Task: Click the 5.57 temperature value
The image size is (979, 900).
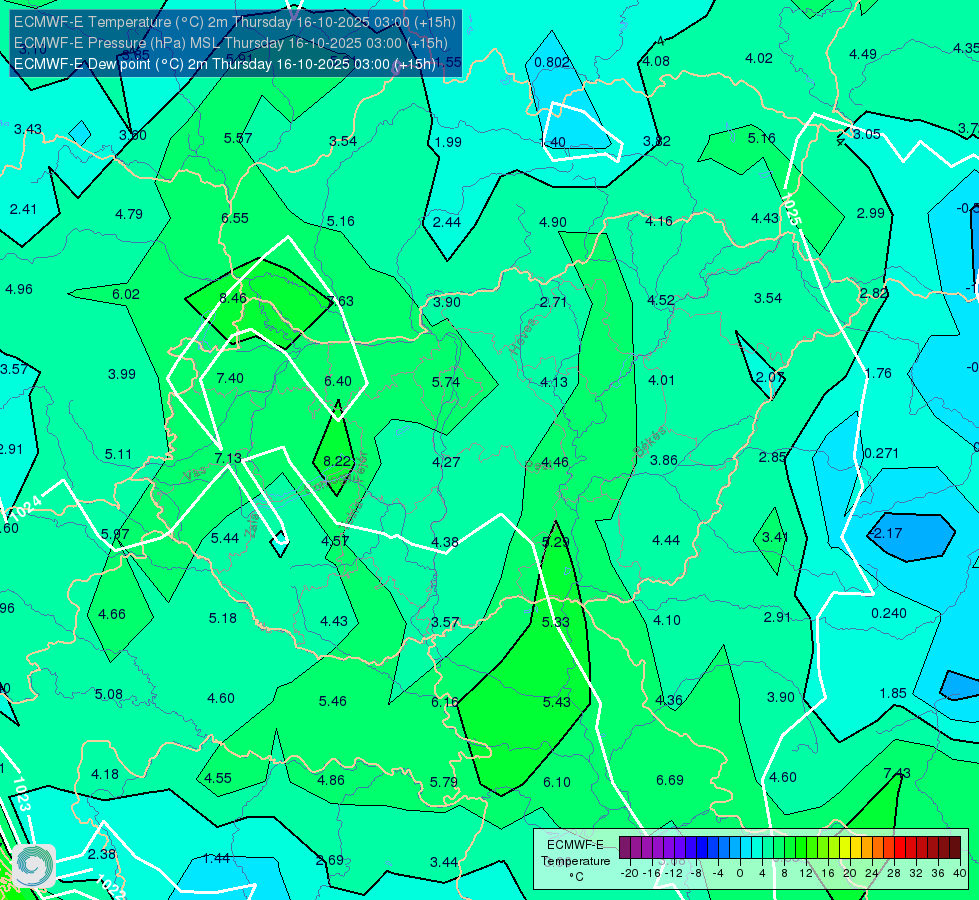Action: pos(238,138)
